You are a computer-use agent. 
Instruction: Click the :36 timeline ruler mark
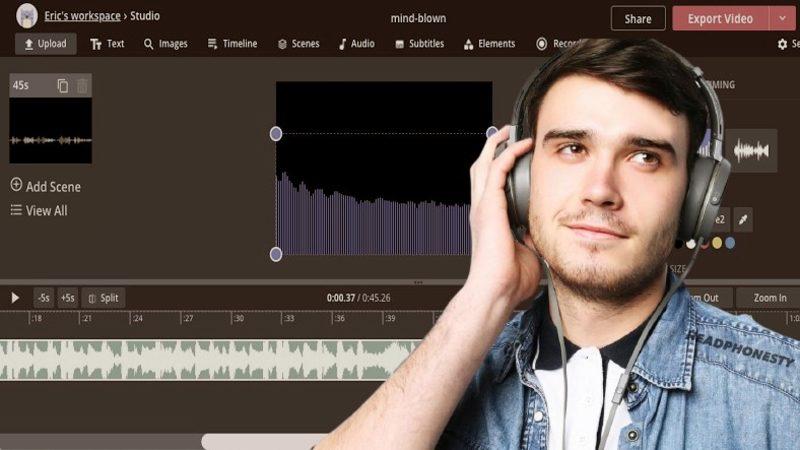coord(339,318)
